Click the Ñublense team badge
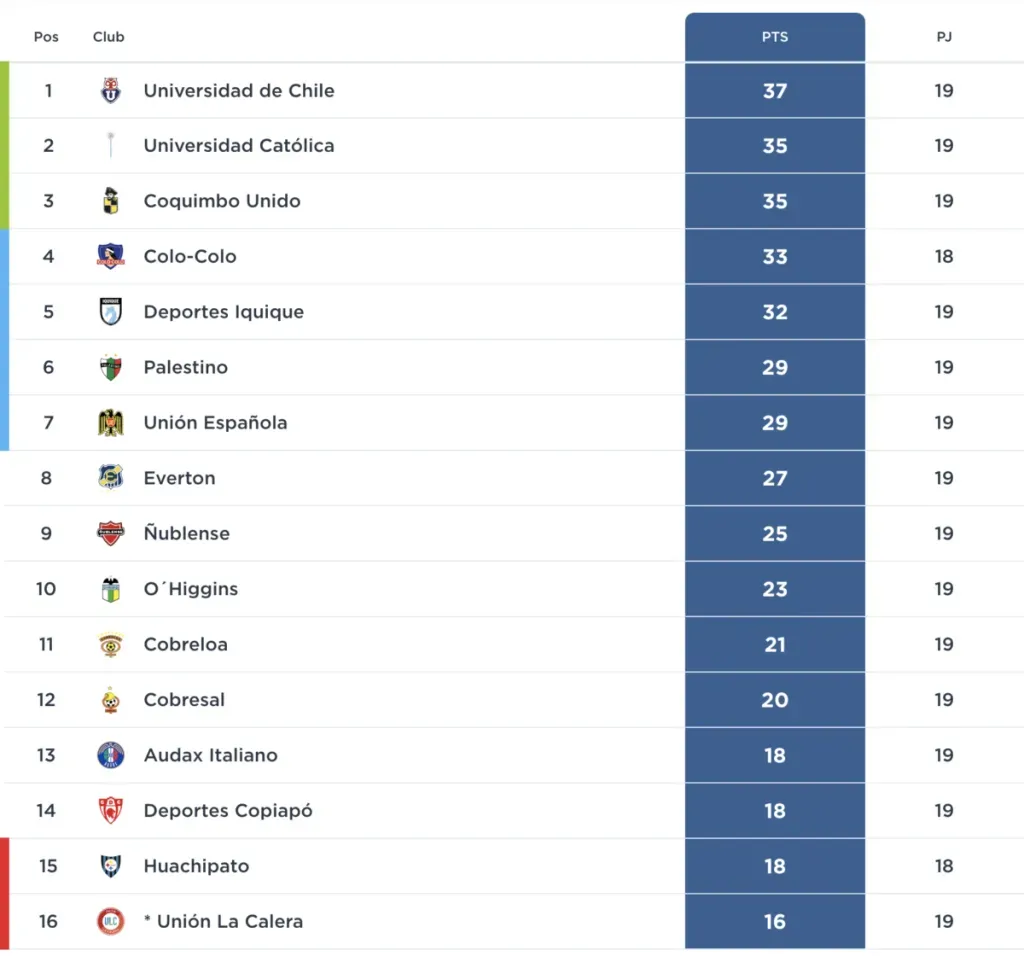The image size is (1024, 956). (110, 533)
